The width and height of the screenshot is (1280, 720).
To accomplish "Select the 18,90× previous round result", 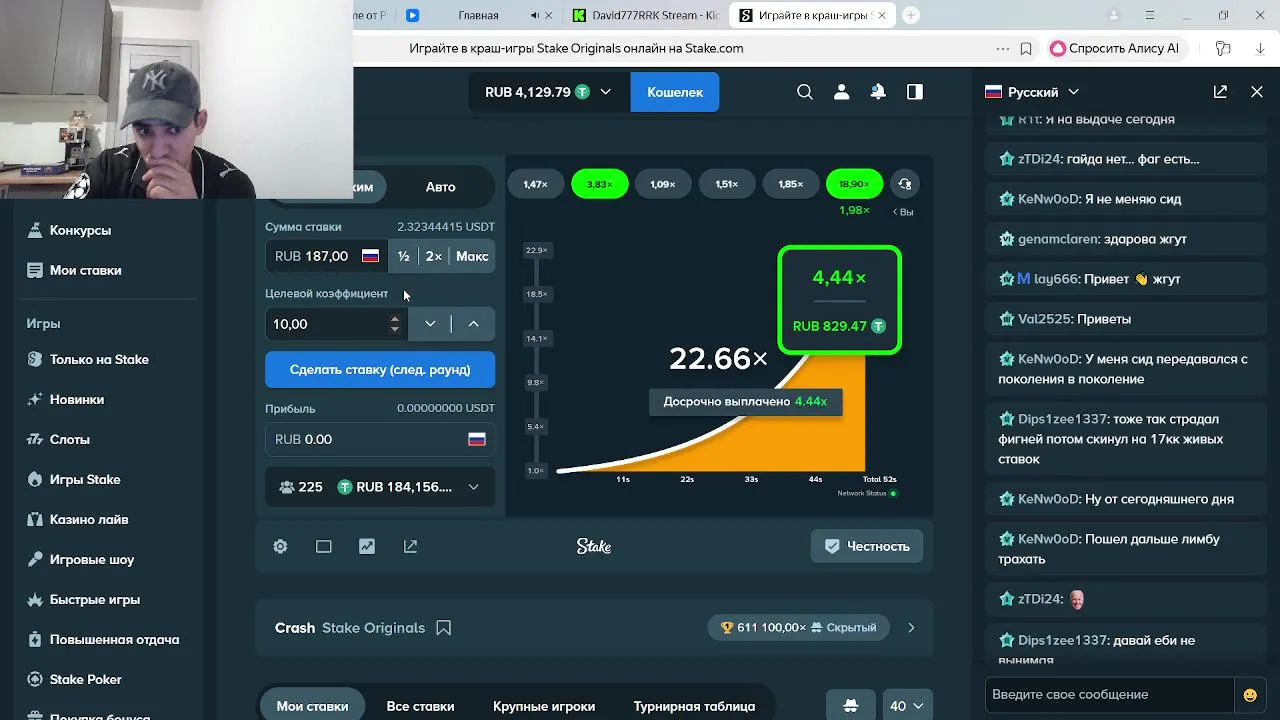I will coord(854,184).
